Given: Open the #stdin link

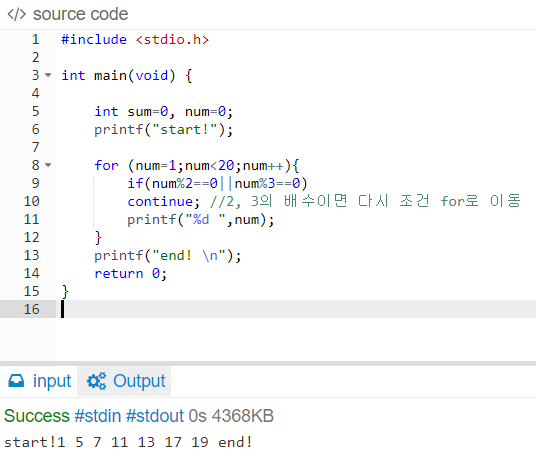Looking at the screenshot, I should 98,416.
